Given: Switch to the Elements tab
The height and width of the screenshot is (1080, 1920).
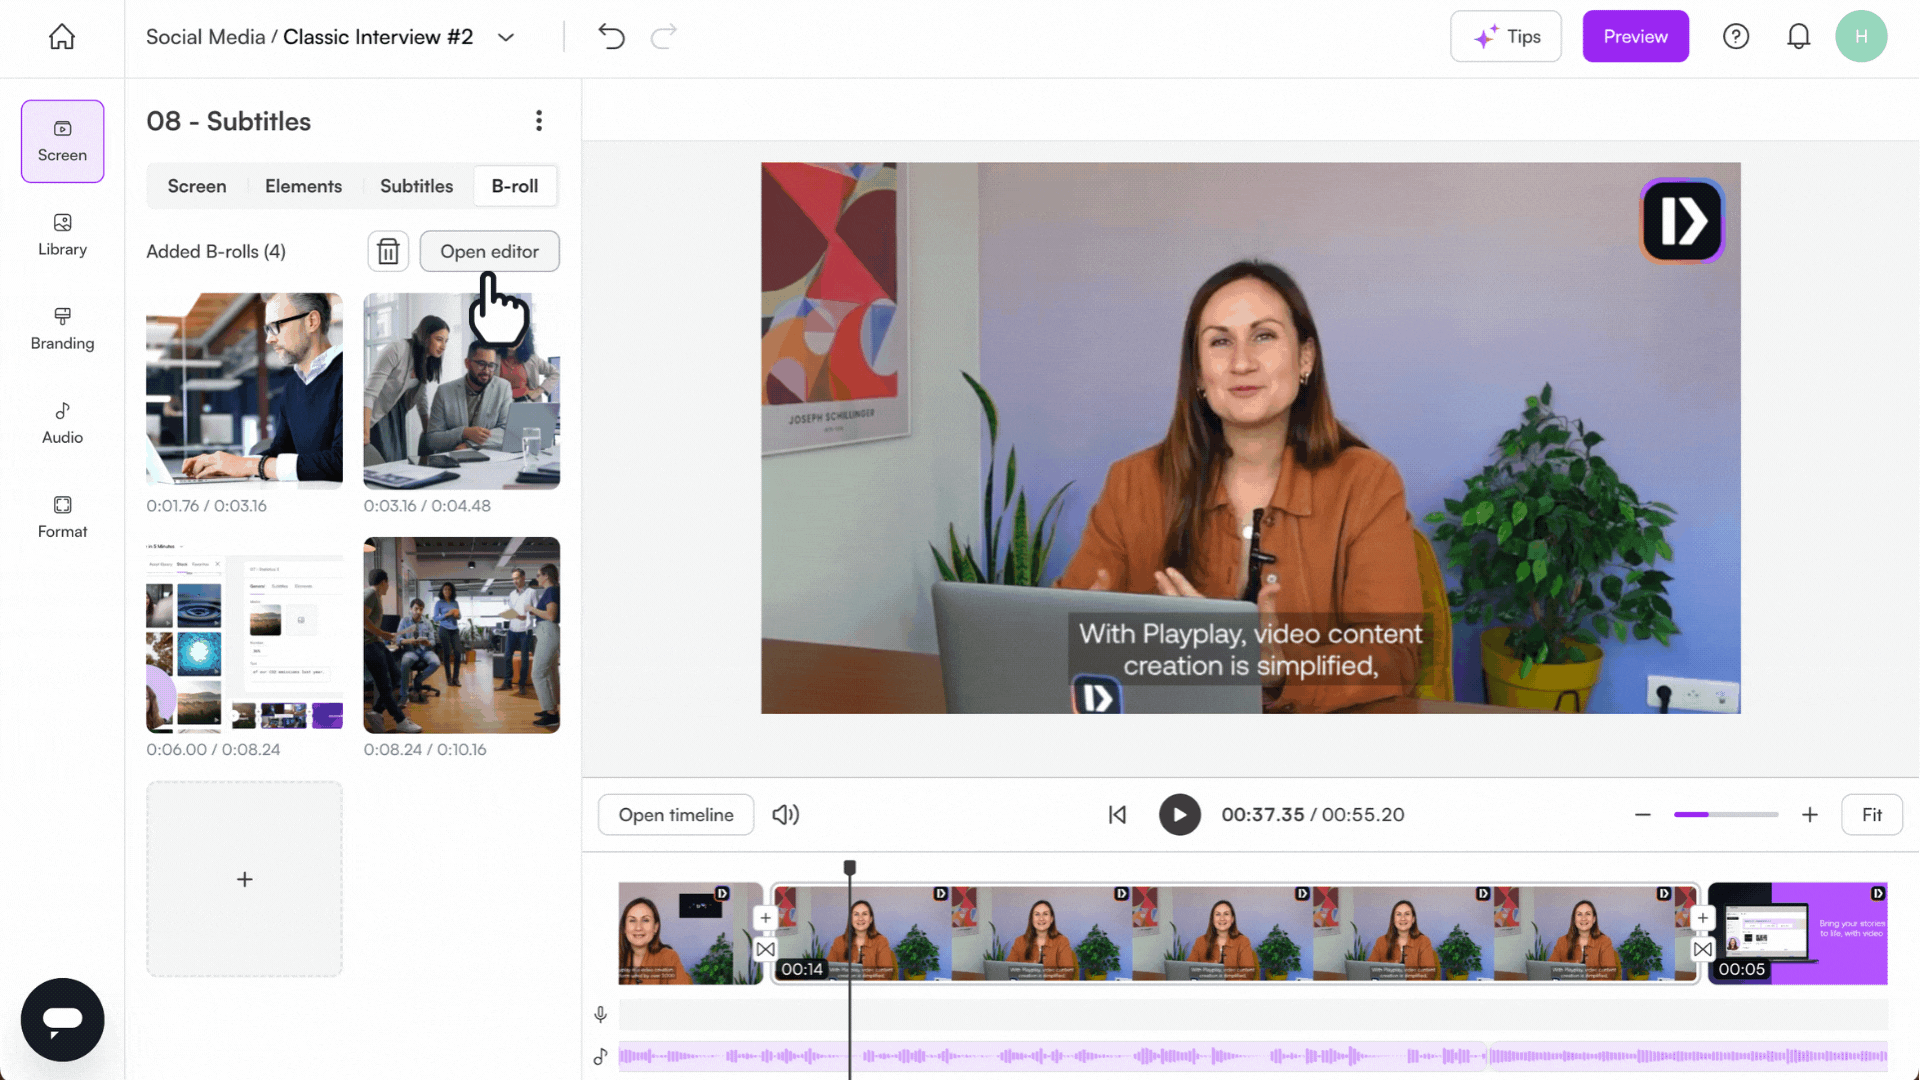Looking at the screenshot, I should (x=303, y=186).
